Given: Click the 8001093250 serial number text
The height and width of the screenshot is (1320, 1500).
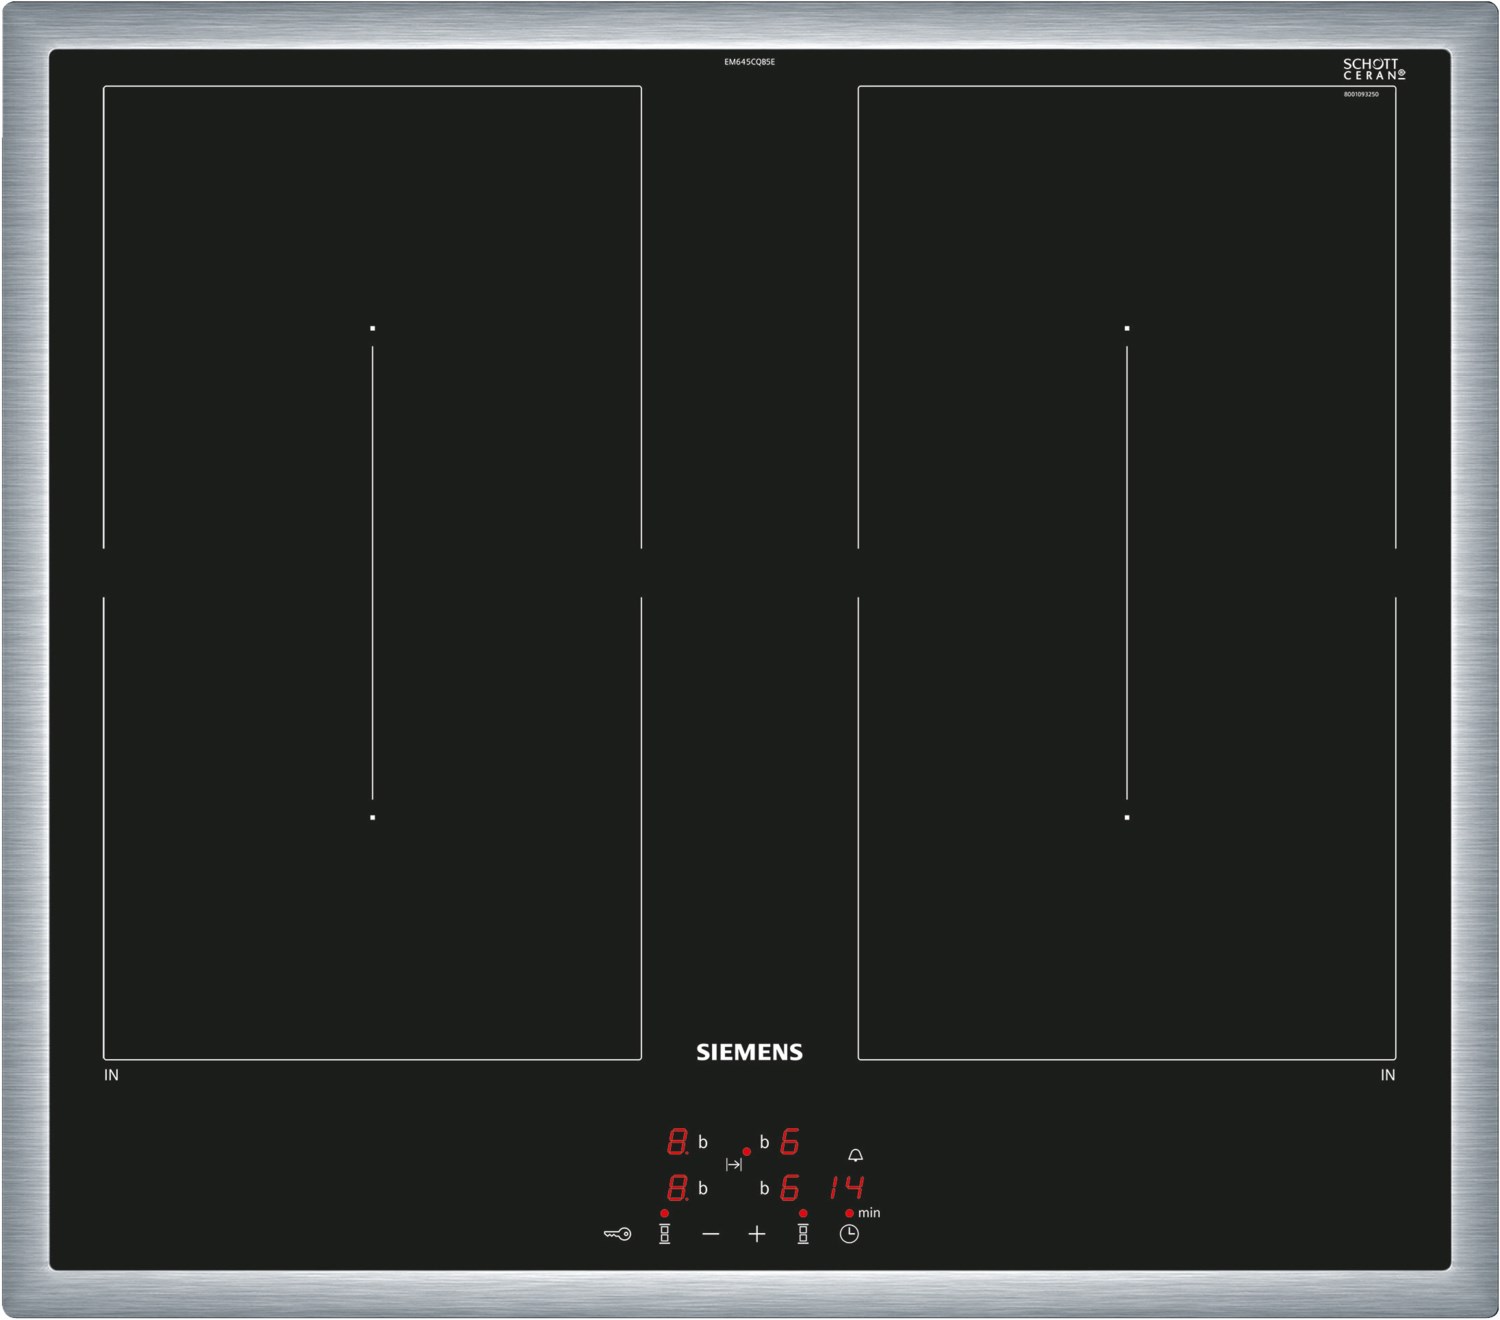Looking at the screenshot, I should [1361, 94].
